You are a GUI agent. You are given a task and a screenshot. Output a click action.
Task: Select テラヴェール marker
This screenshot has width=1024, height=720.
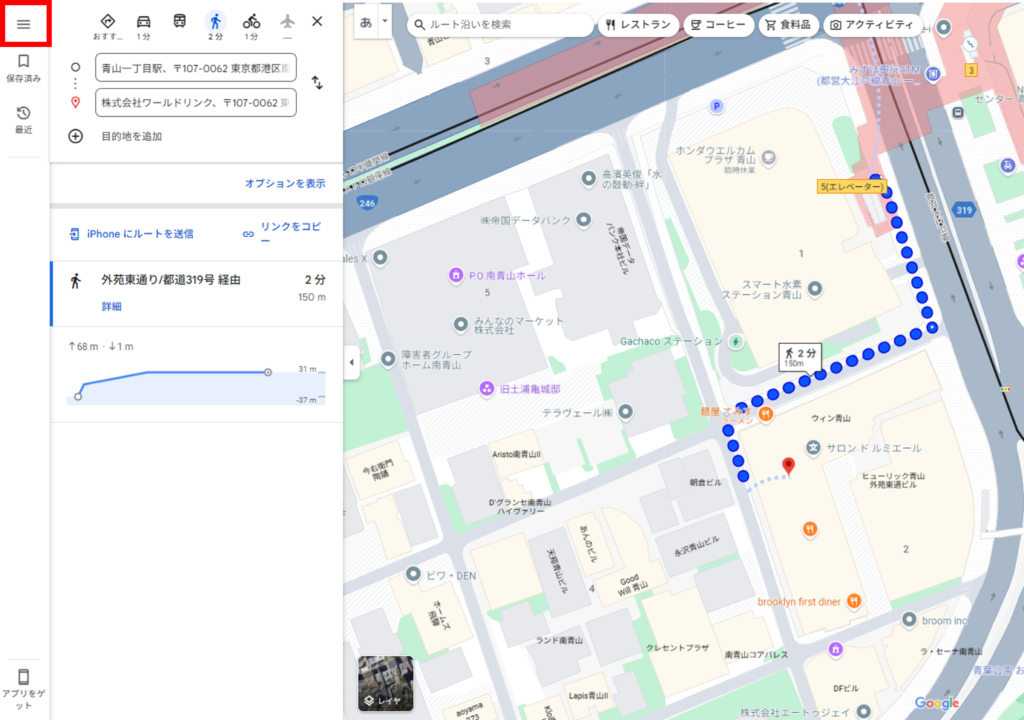click(625, 412)
